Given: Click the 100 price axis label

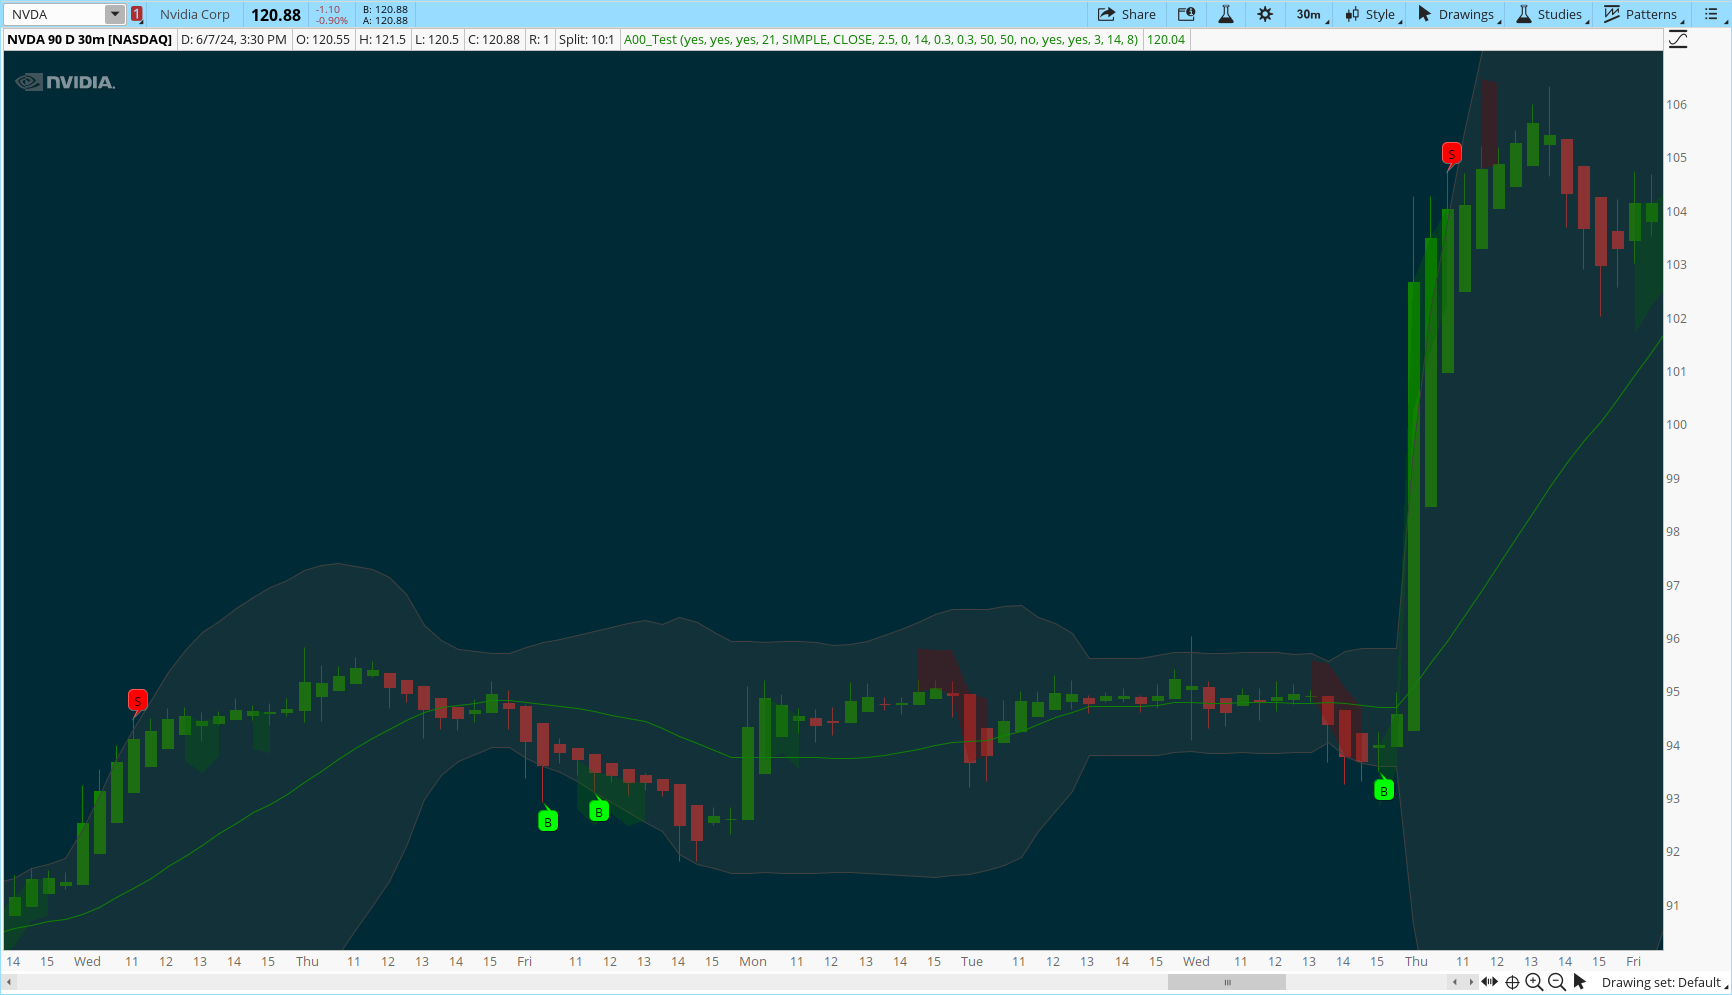Looking at the screenshot, I should point(1676,424).
